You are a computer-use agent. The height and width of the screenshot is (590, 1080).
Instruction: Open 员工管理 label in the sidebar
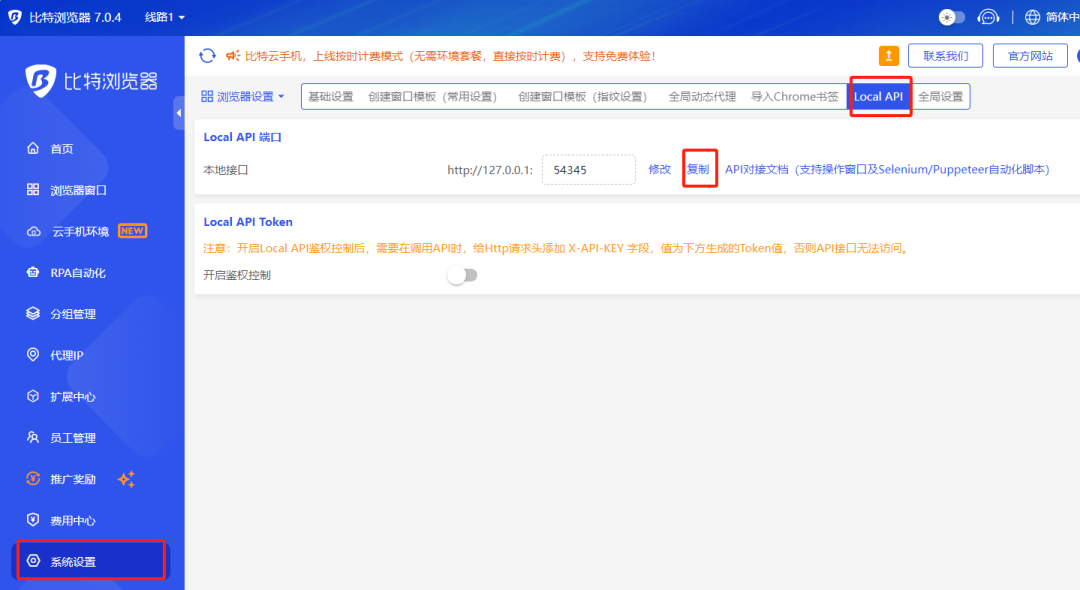73,438
